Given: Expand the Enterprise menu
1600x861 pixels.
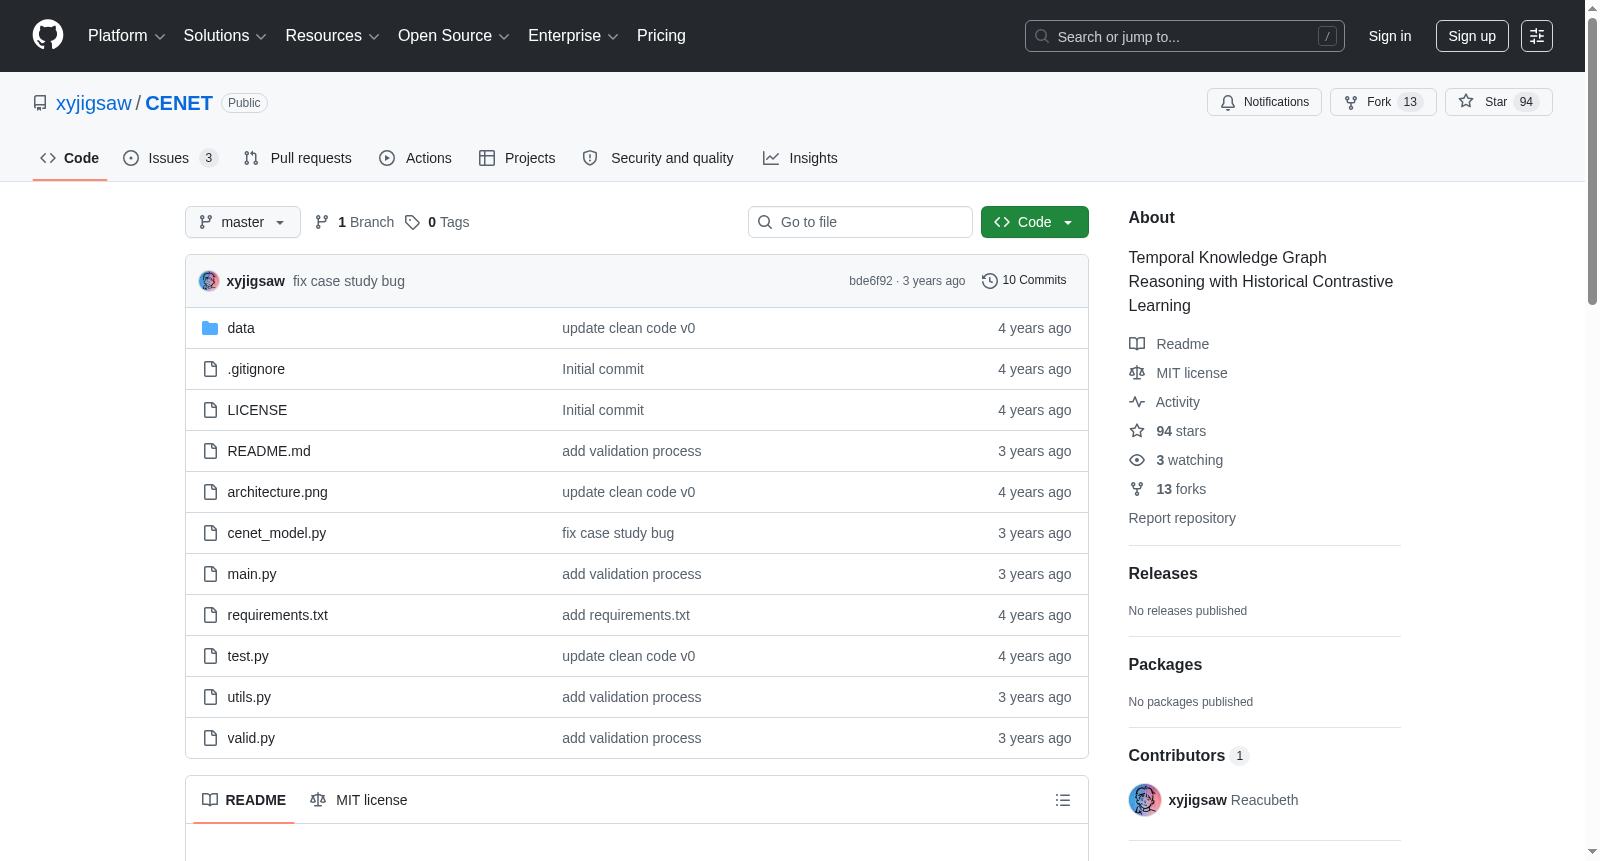Looking at the screenshot, I should point(573,36).
